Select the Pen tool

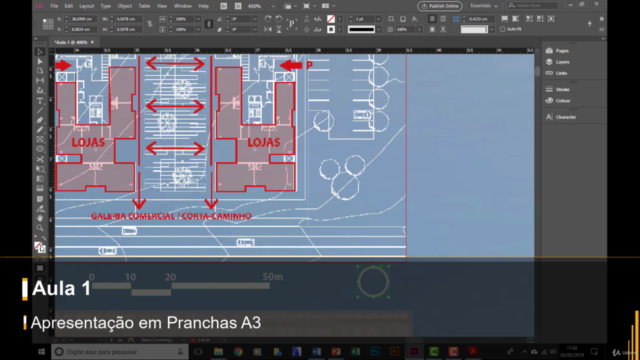tap(40, 120)
